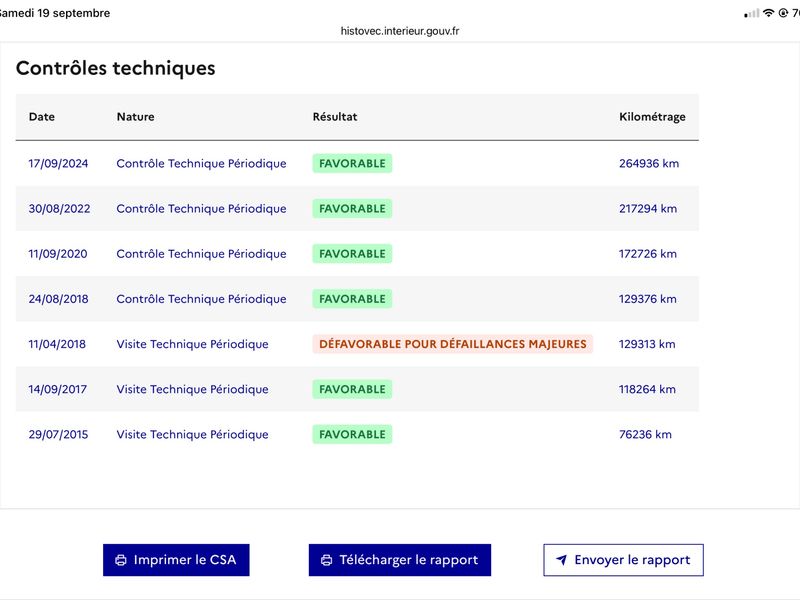Image resolution: width=800 pixels, height=600 pixels.
Task: Tap the orientation lock status icon
Action: [783, 13]
